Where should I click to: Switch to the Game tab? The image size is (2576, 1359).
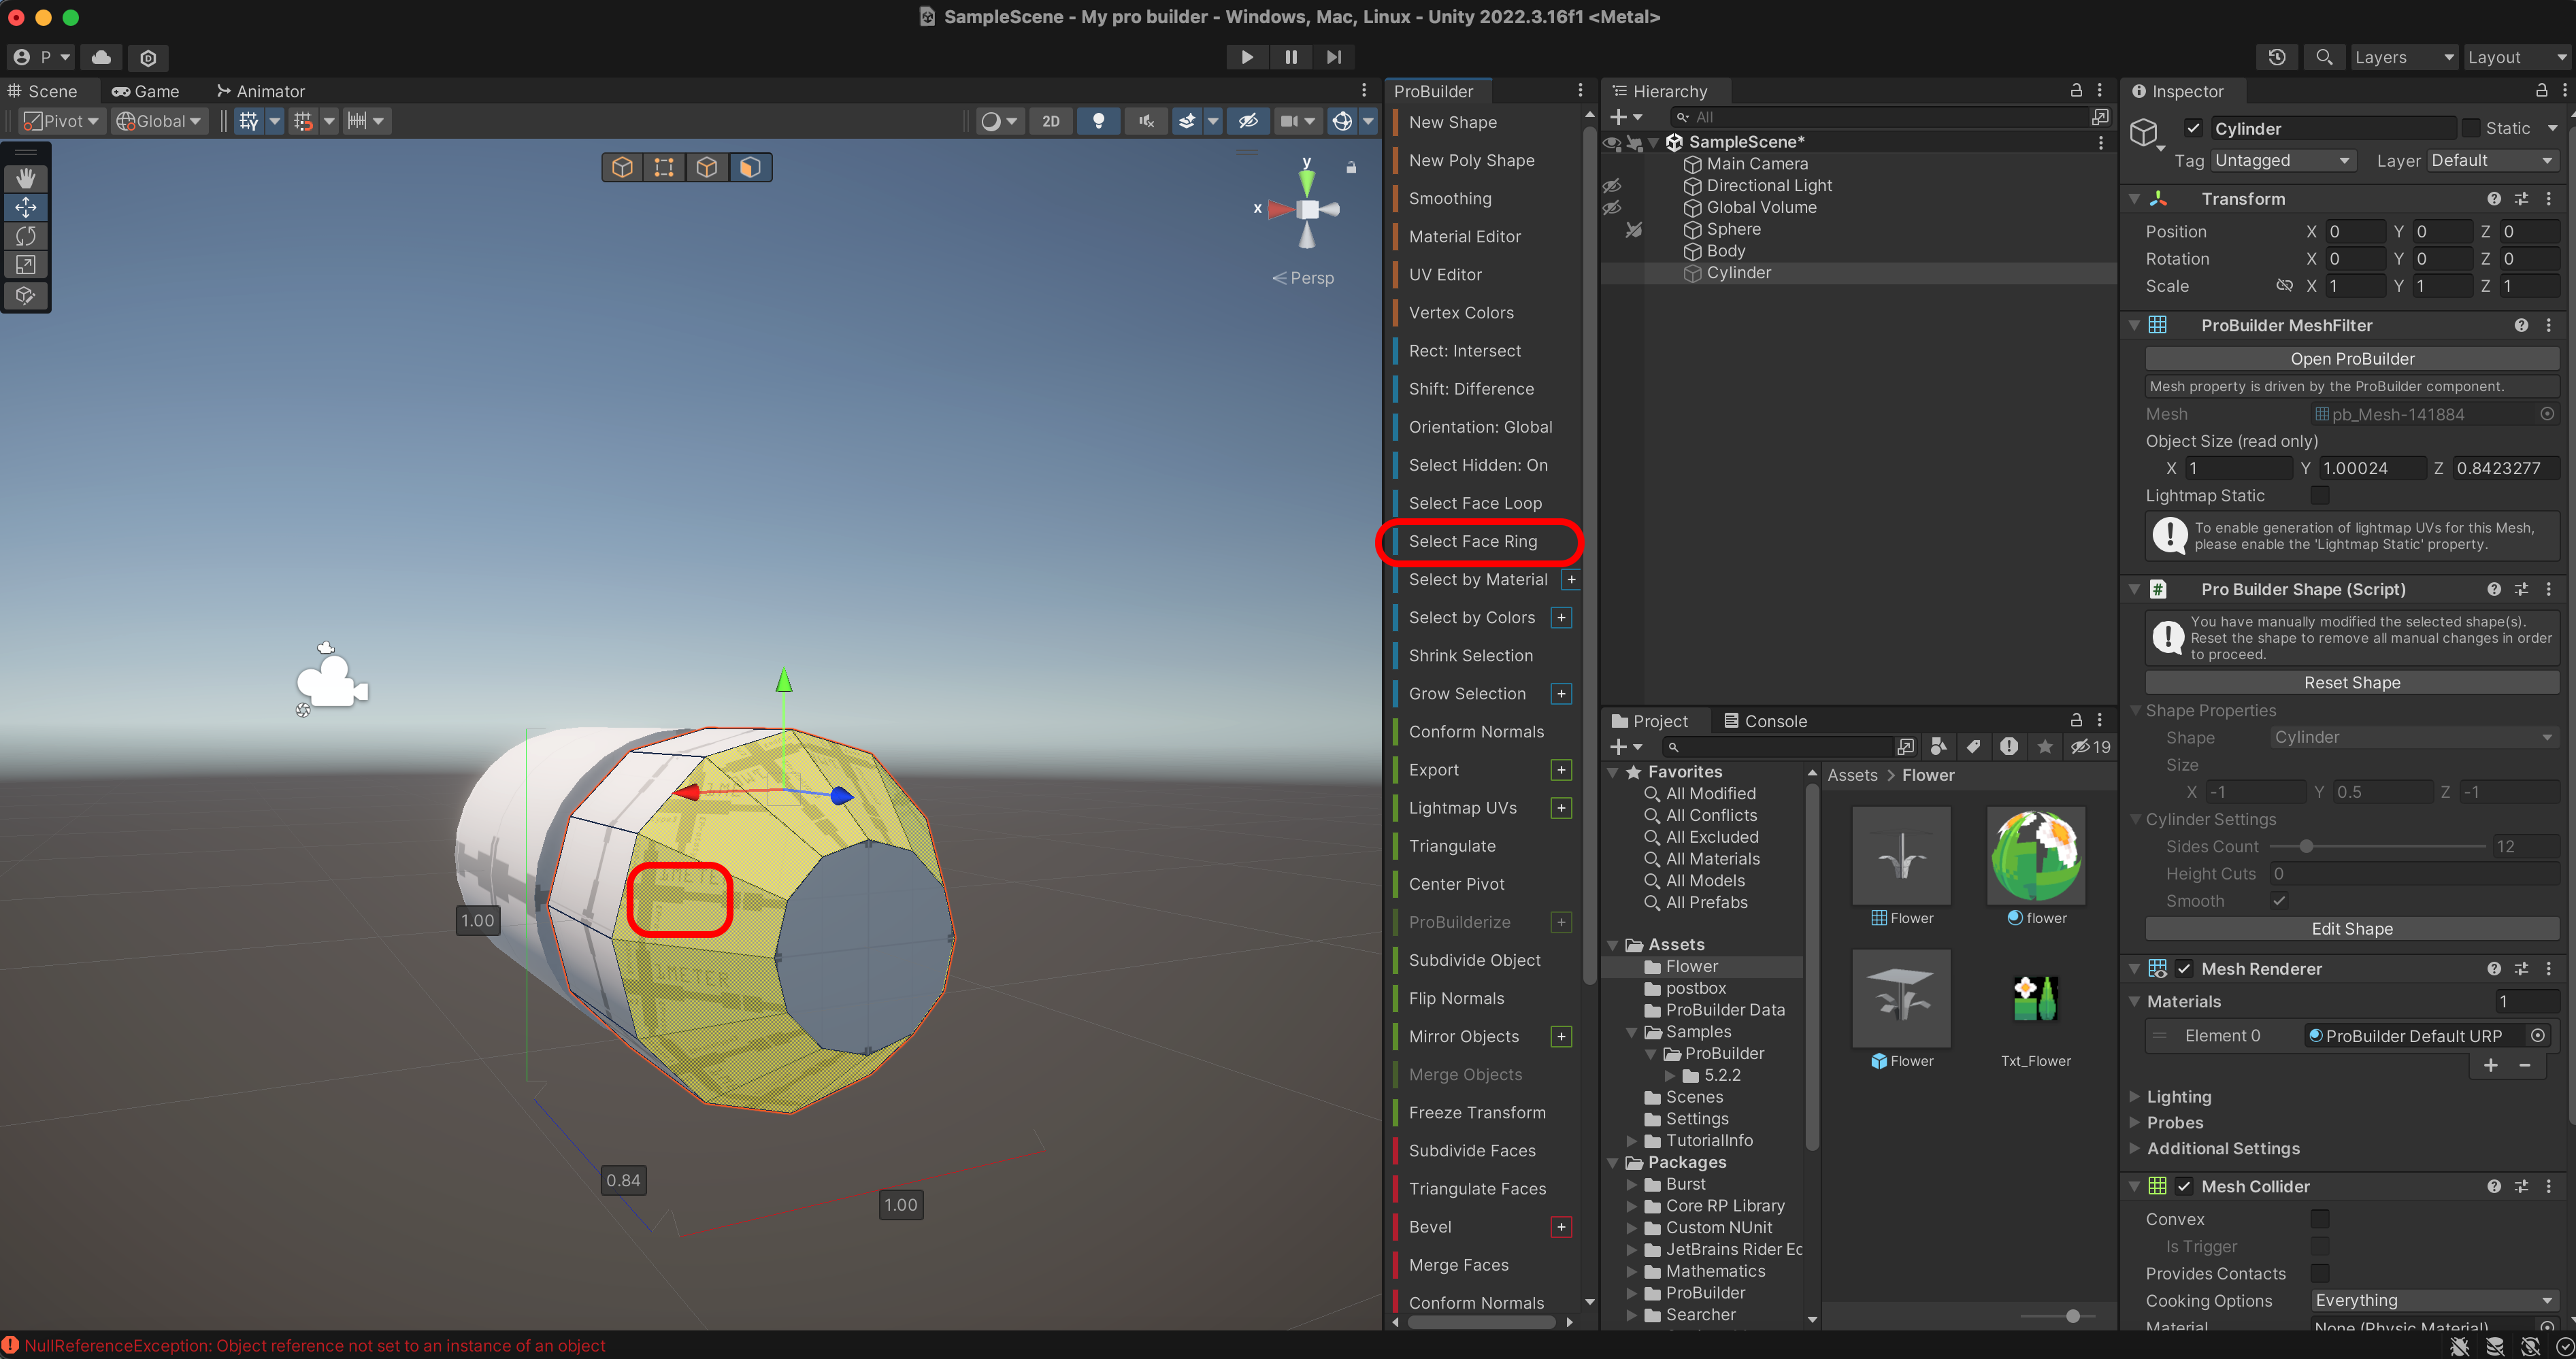[146, 91]
